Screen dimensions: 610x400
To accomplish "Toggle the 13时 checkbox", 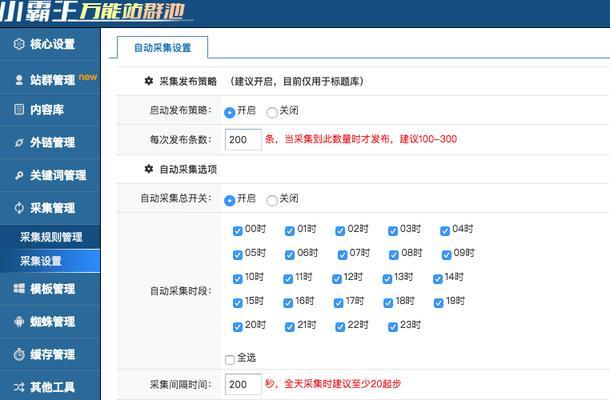I will pyautogui.click(x=387, y=279).
